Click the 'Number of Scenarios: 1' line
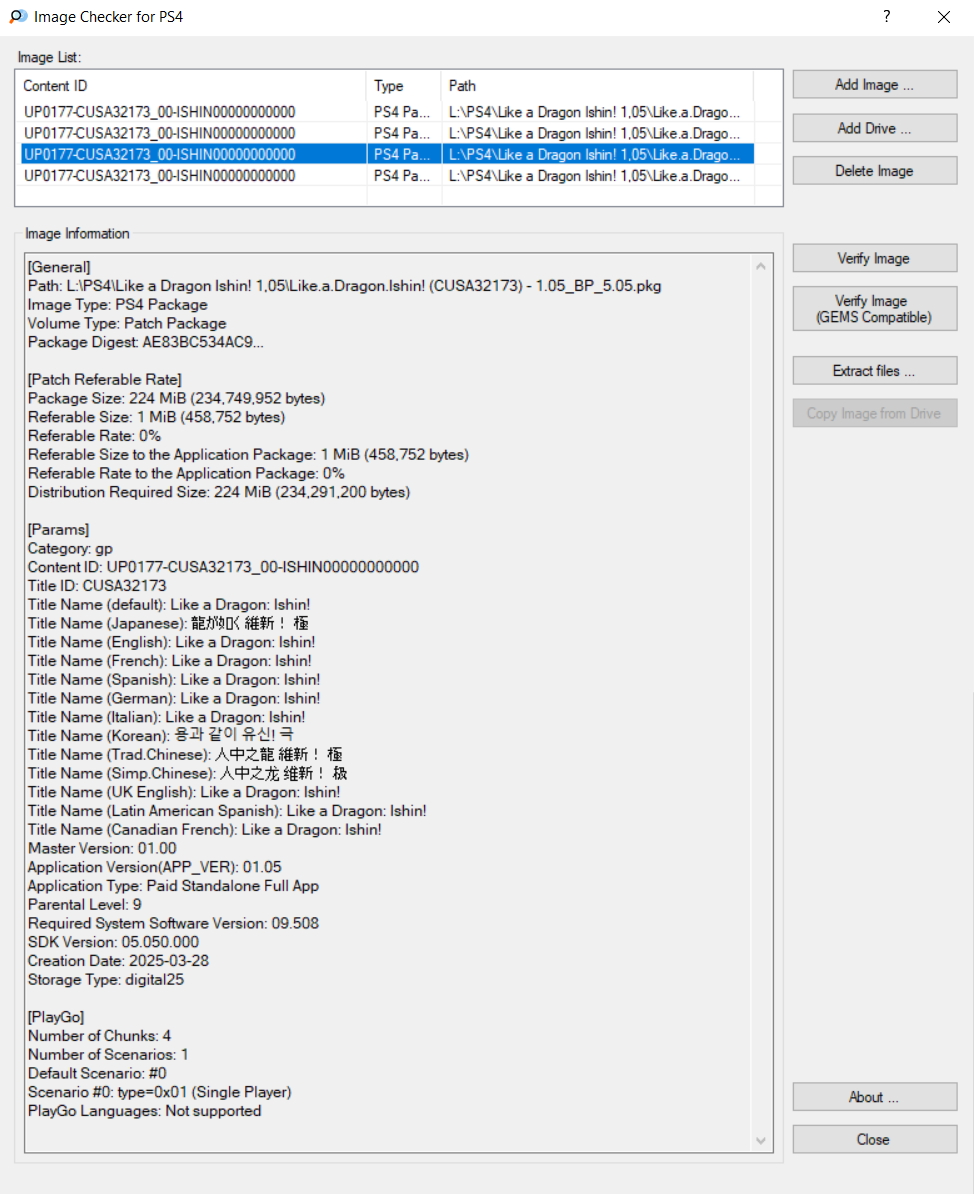Viewport: 974px width, 1194px height. pos(108,1055)
